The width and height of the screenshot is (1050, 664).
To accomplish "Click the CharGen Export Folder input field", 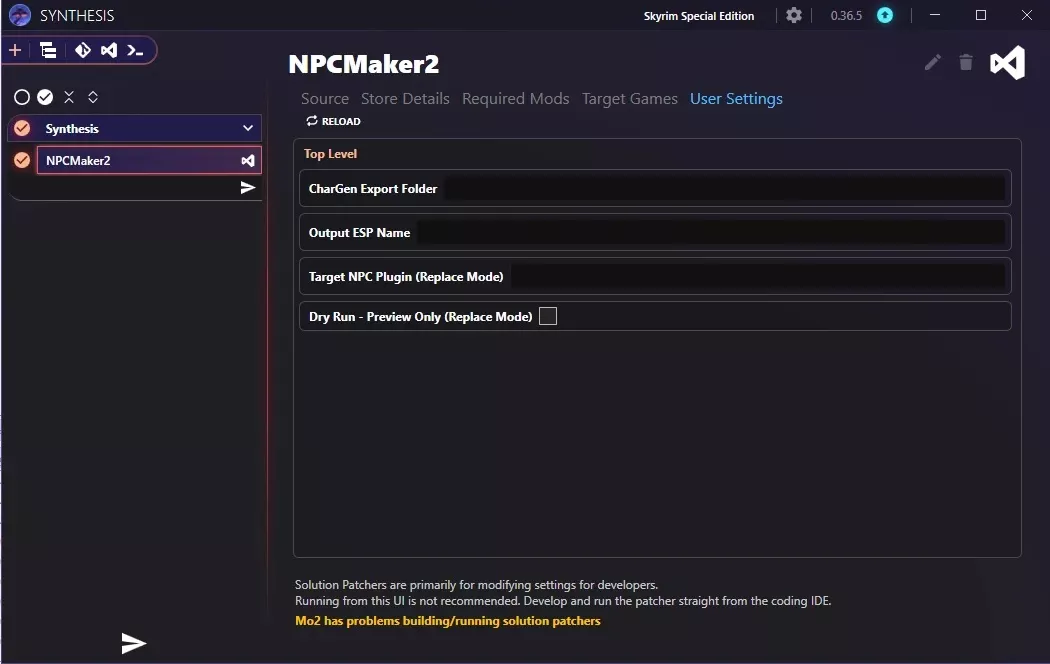I will 725,189.
